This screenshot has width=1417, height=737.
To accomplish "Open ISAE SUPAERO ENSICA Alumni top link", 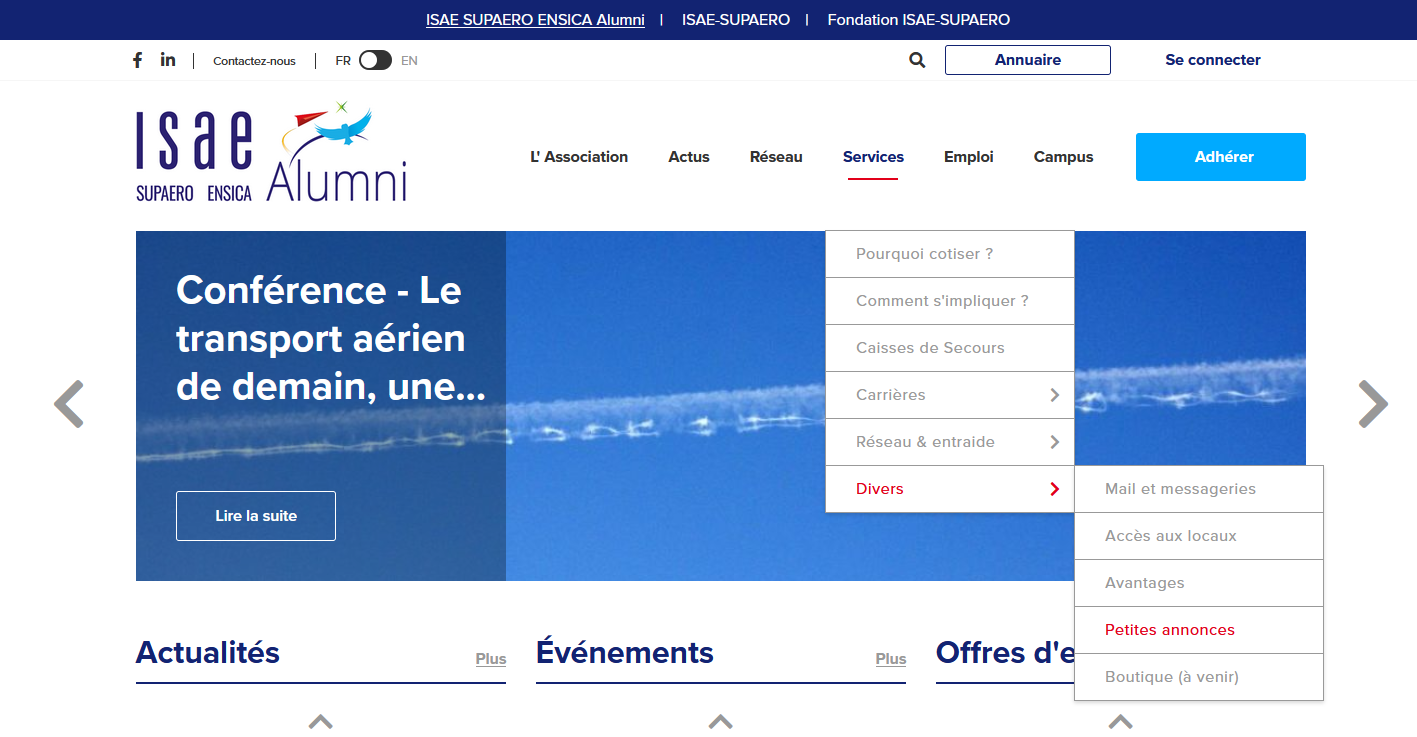I will tap(535, 20).
